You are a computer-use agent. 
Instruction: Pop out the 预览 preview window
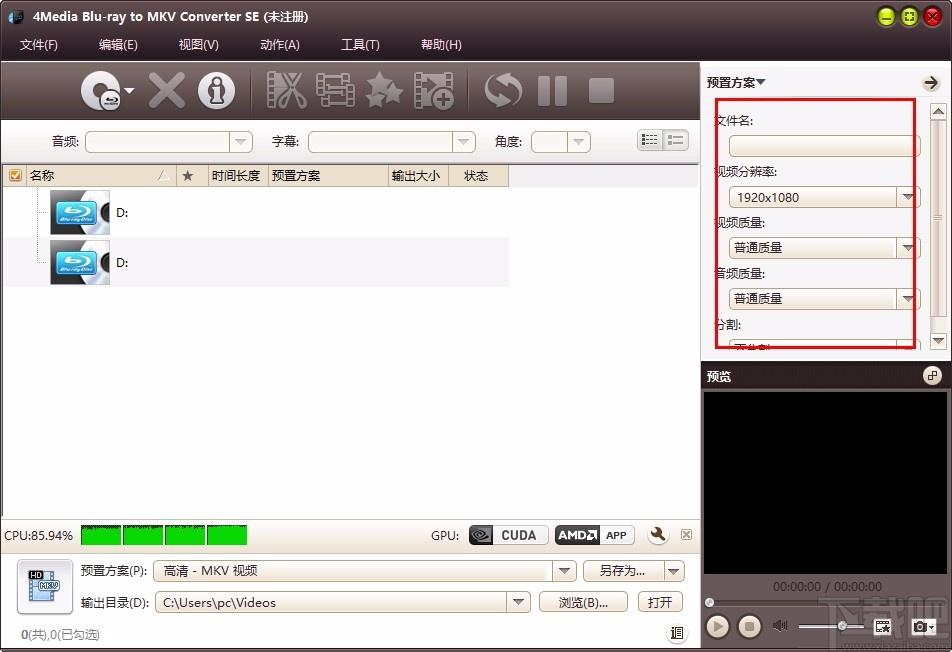click(x=932, y=376)
